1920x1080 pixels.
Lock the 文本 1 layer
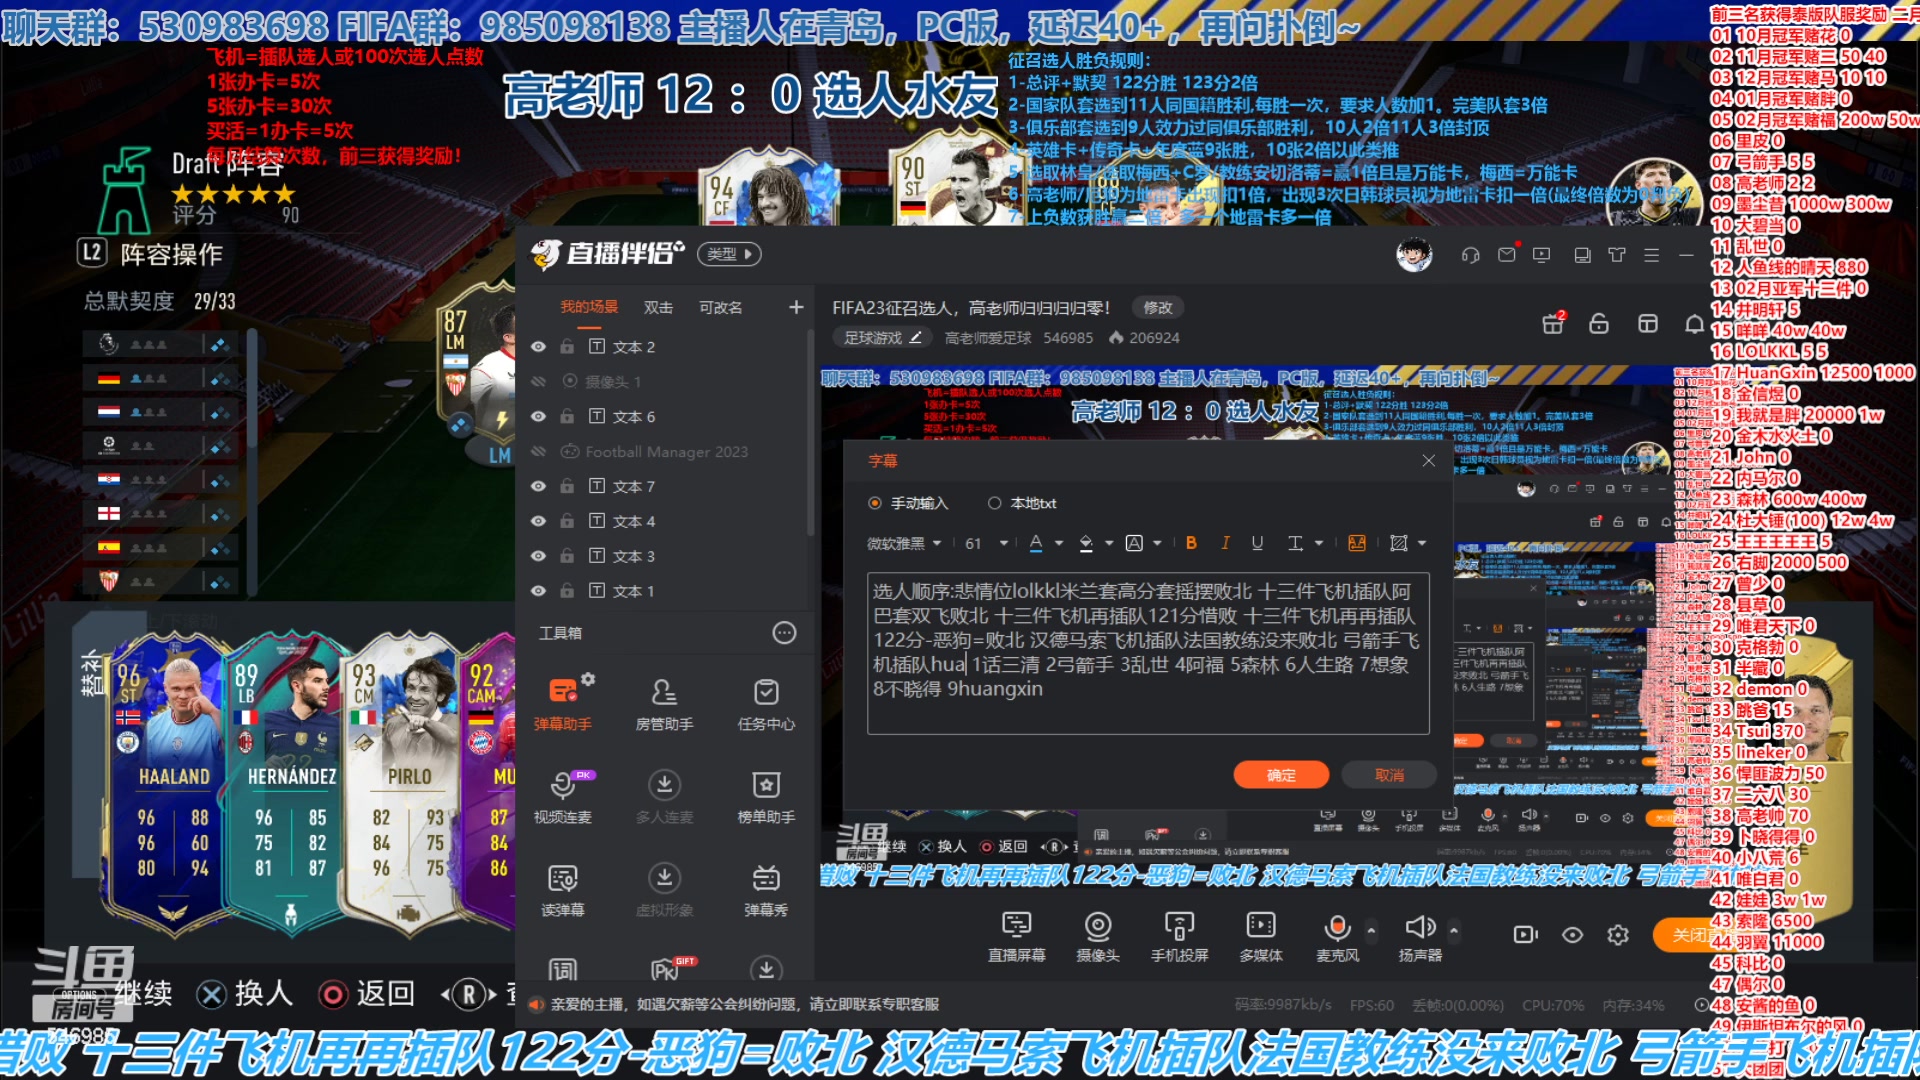[x=567, y=591]
